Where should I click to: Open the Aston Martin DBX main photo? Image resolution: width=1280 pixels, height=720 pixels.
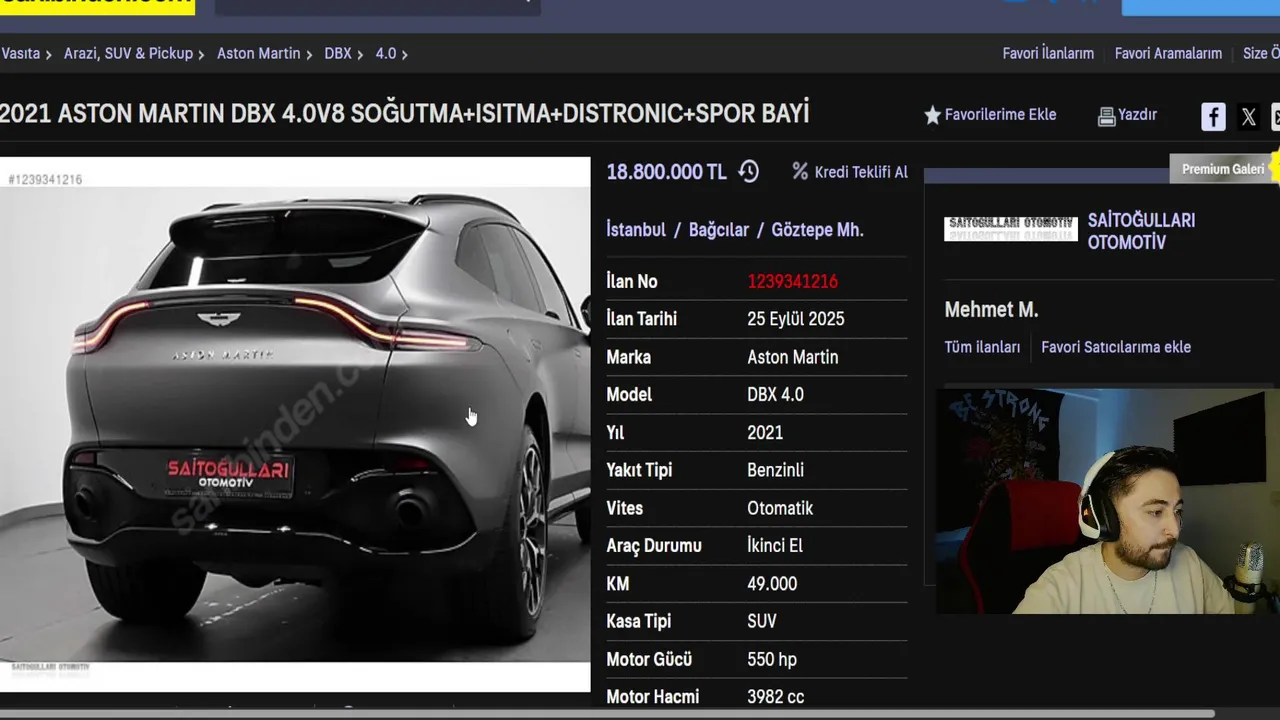click(x=295, y=424)
